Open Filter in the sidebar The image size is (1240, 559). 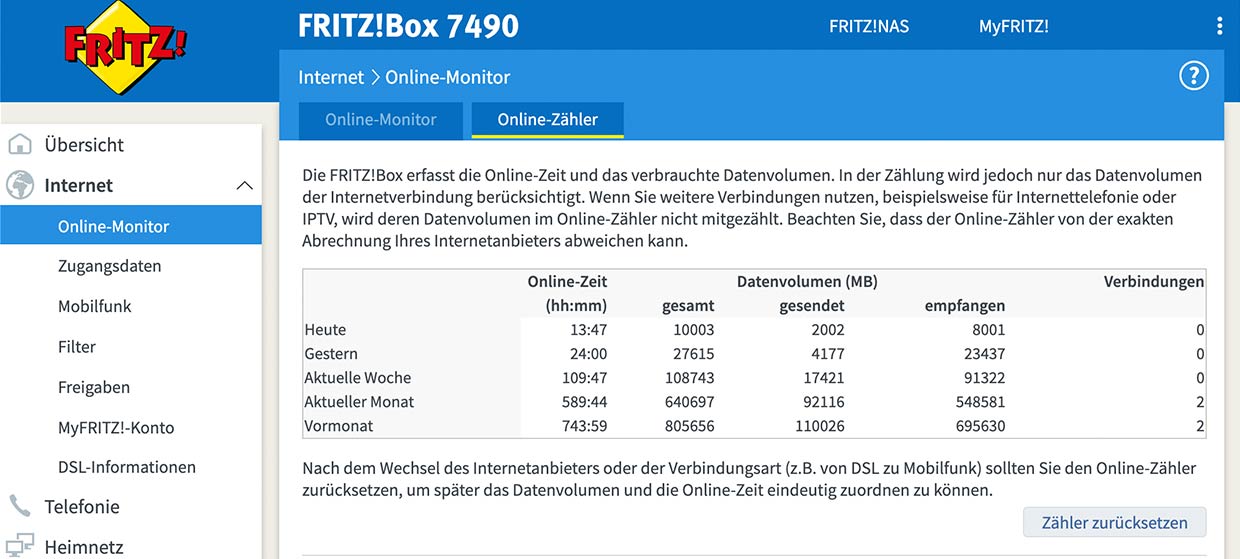pos(77,347)
